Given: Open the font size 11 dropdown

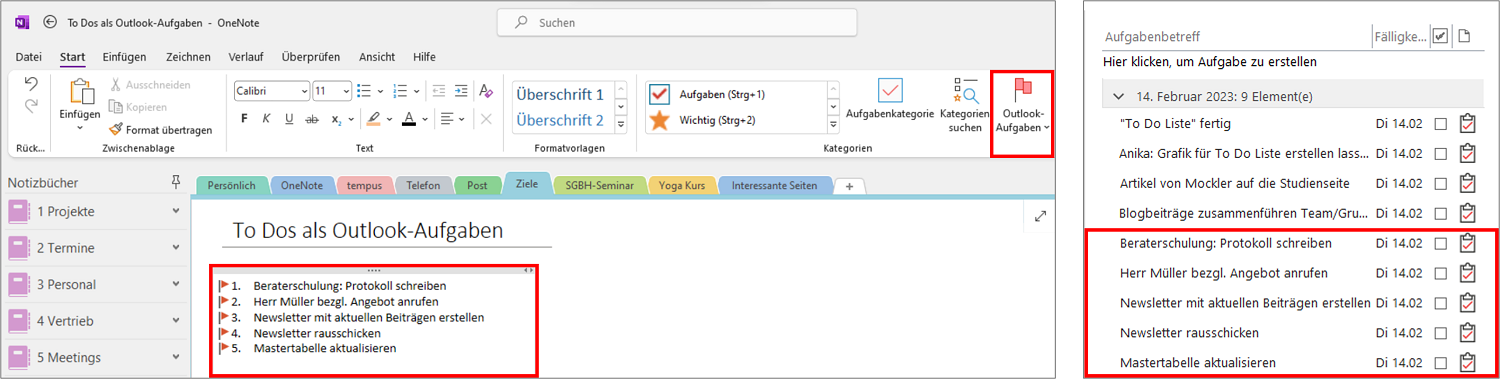Looking at the screenshot, I should point(346,91).
